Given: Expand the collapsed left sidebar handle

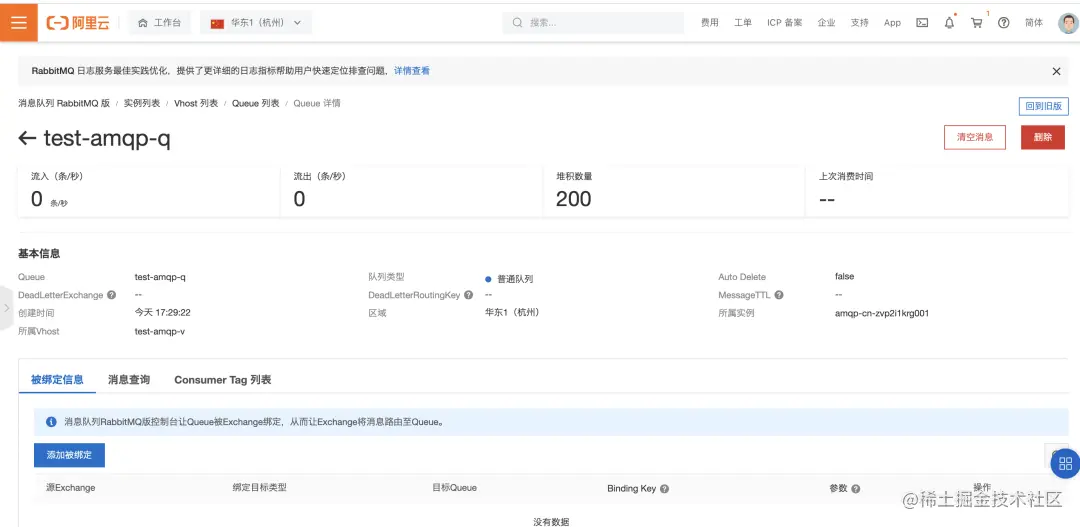Looking at the screenshot, I should click(6, 308).
